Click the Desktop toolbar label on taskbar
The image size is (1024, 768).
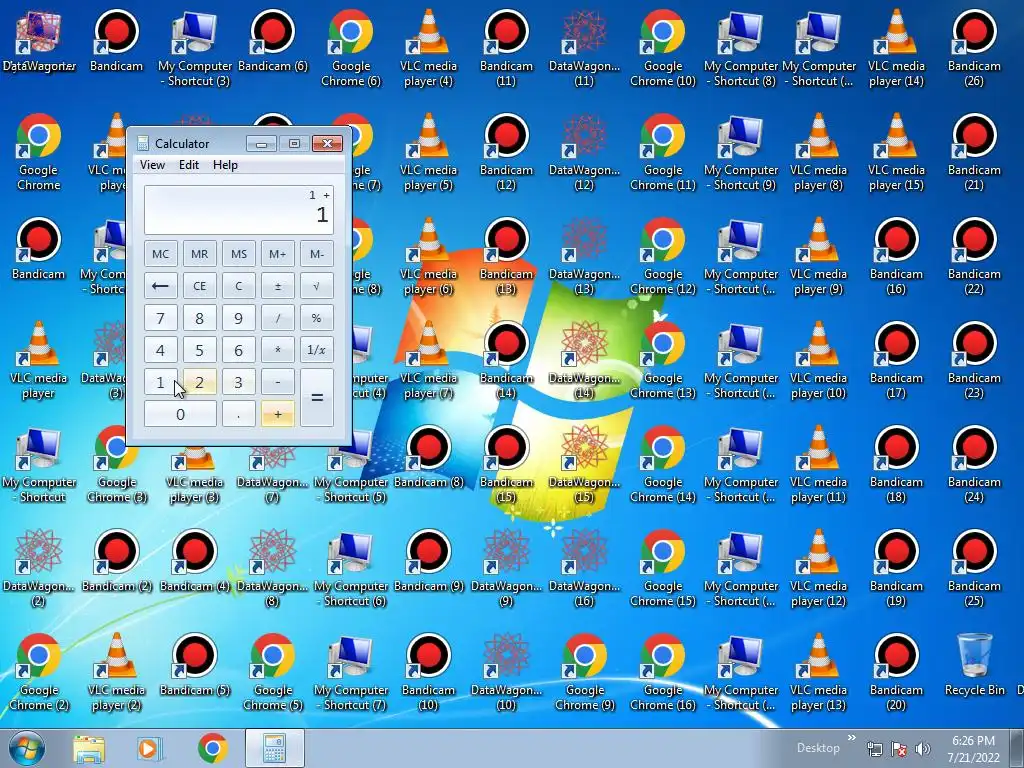pyautogui.click(x=818, y=748)
